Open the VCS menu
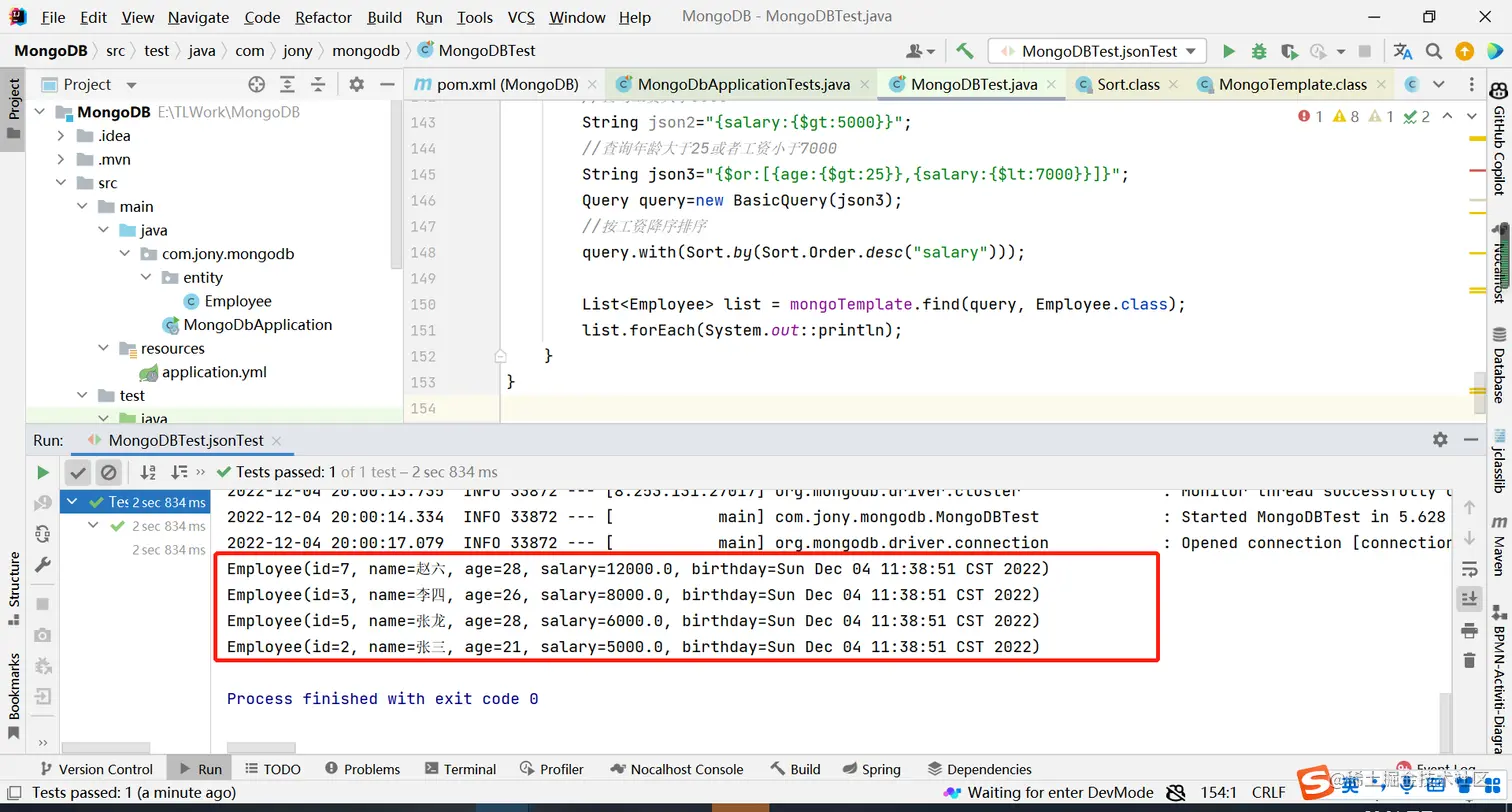The width and height of the screenshot is (1512, 812). tap(521, 17)
